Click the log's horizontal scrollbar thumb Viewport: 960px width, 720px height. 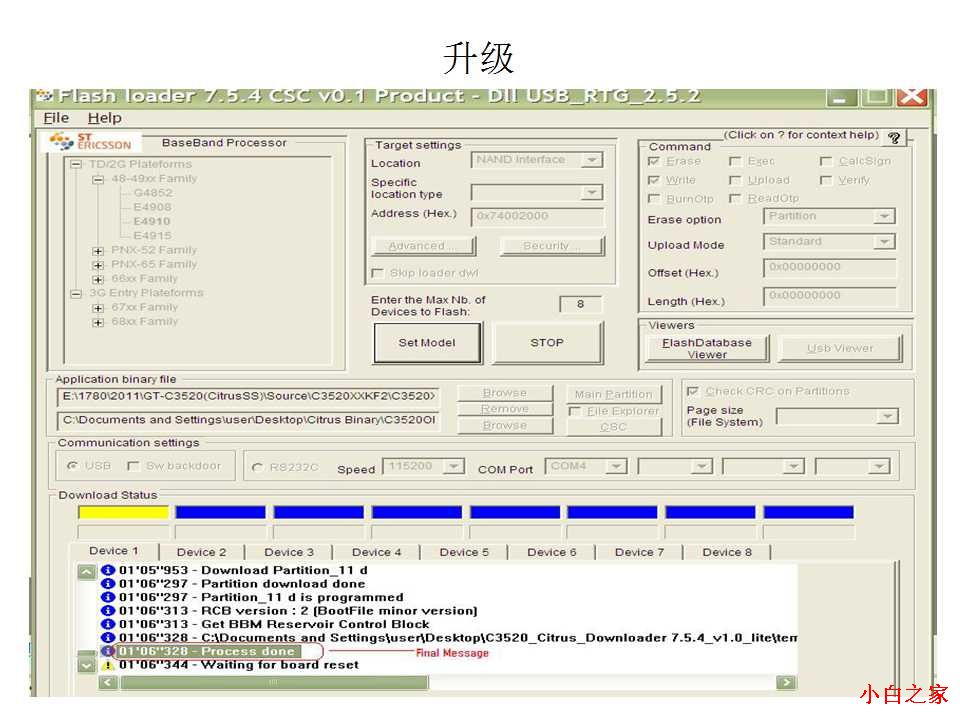(274, 682)
